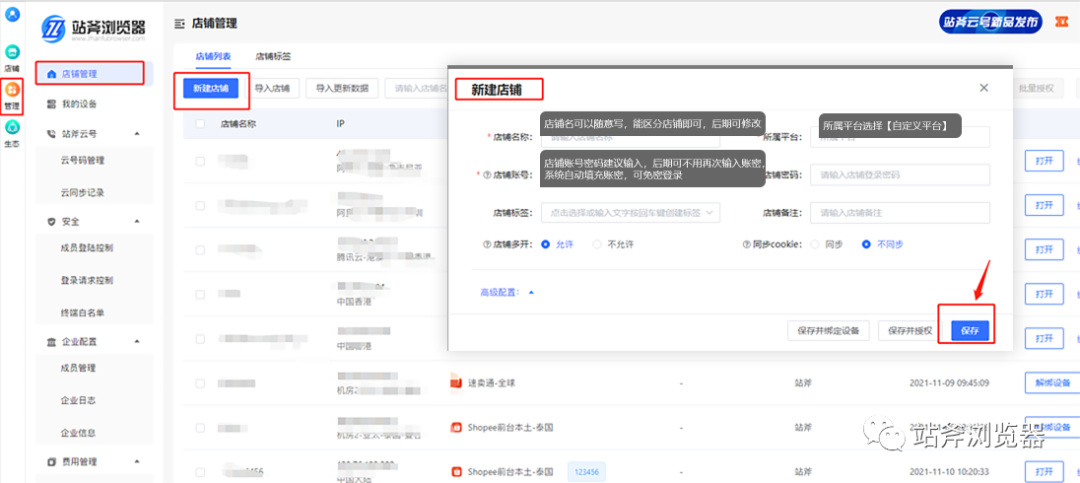Click the 站斧浏览器 logo
This screenshot has width=1080, height=483.
pyautogui.click(x=93, y=28)
